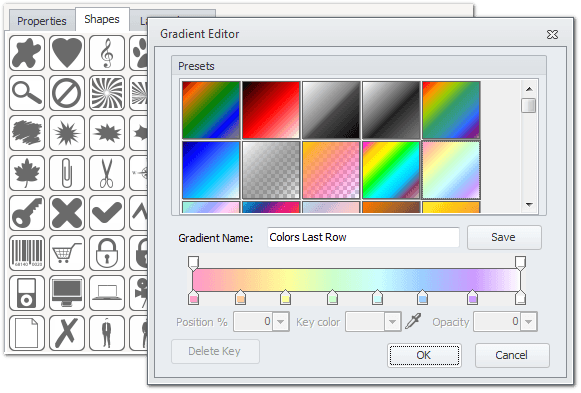
Task: Click the presets scrollbar thumb
Action: coord(529,105)
